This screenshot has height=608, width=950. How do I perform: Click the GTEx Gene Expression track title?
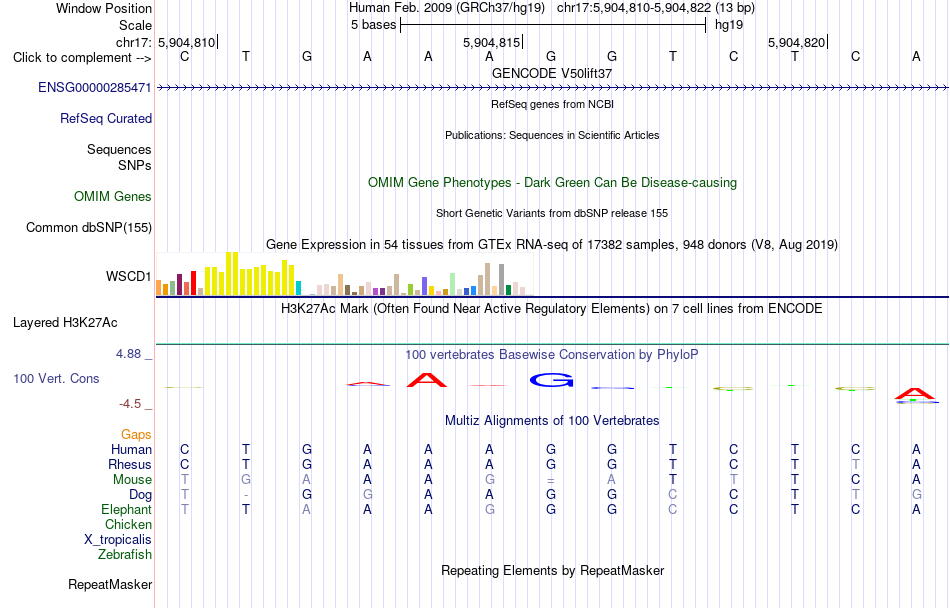(552, 245)
